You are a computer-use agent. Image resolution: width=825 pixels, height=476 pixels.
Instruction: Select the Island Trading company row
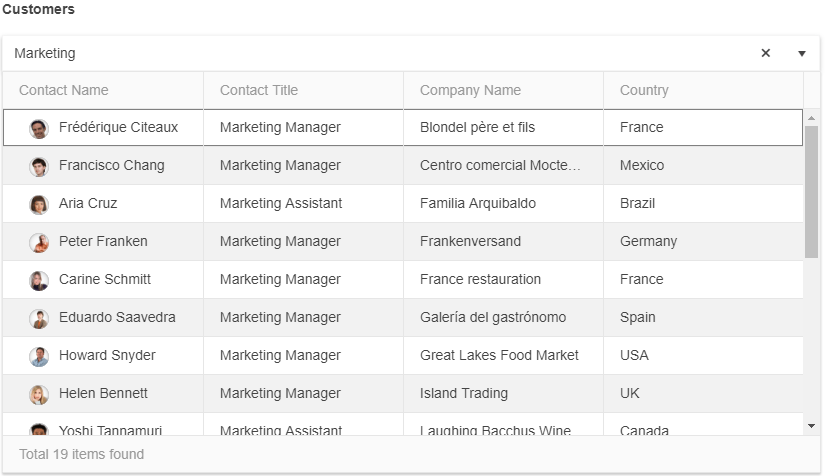tap(403, 393)
